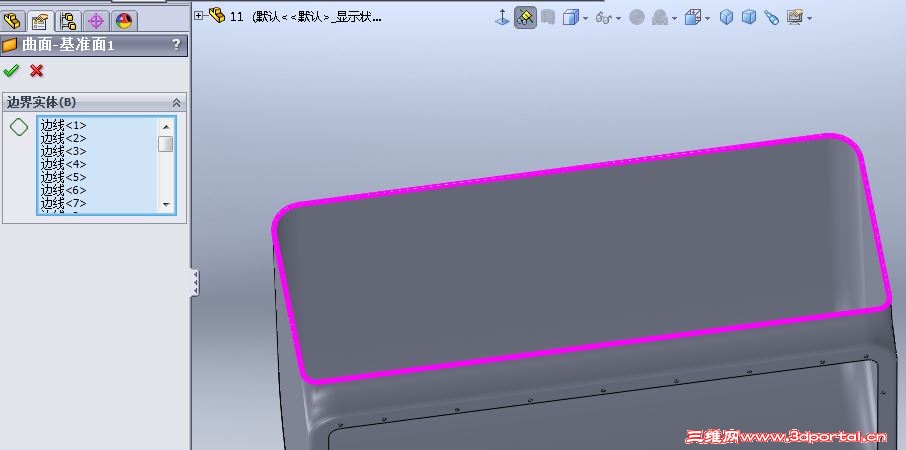Click the second blue cube view icon
Image resolution: width=906 pixels, height=450 pixels.
pyautogui.click(x=749, y=17)
